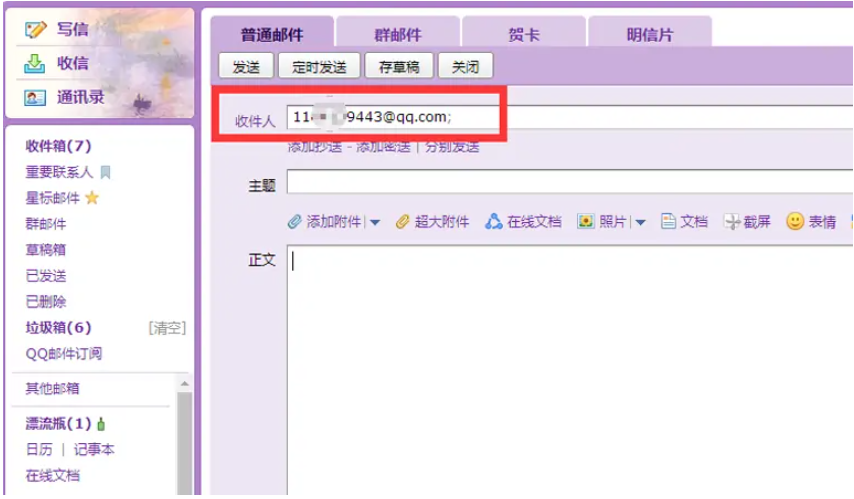
Task: Click the 收信 receive mail icon
Action: (x=36, y=63)
